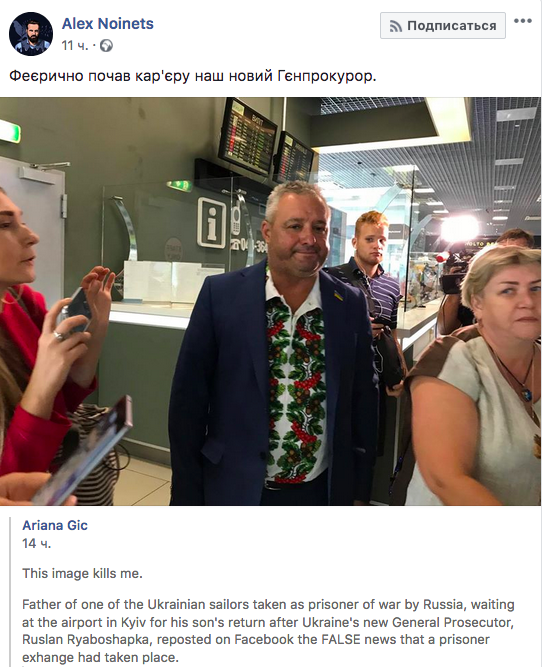542x667 pixels.
Task: Open the post's 11 ч. timestamp
Action: click(75, 46)
